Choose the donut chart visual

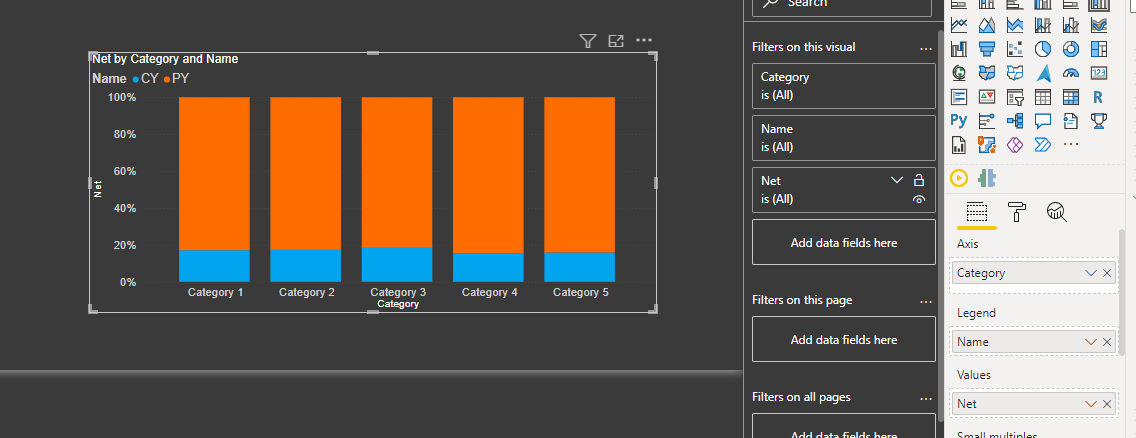coord(1071,49)
